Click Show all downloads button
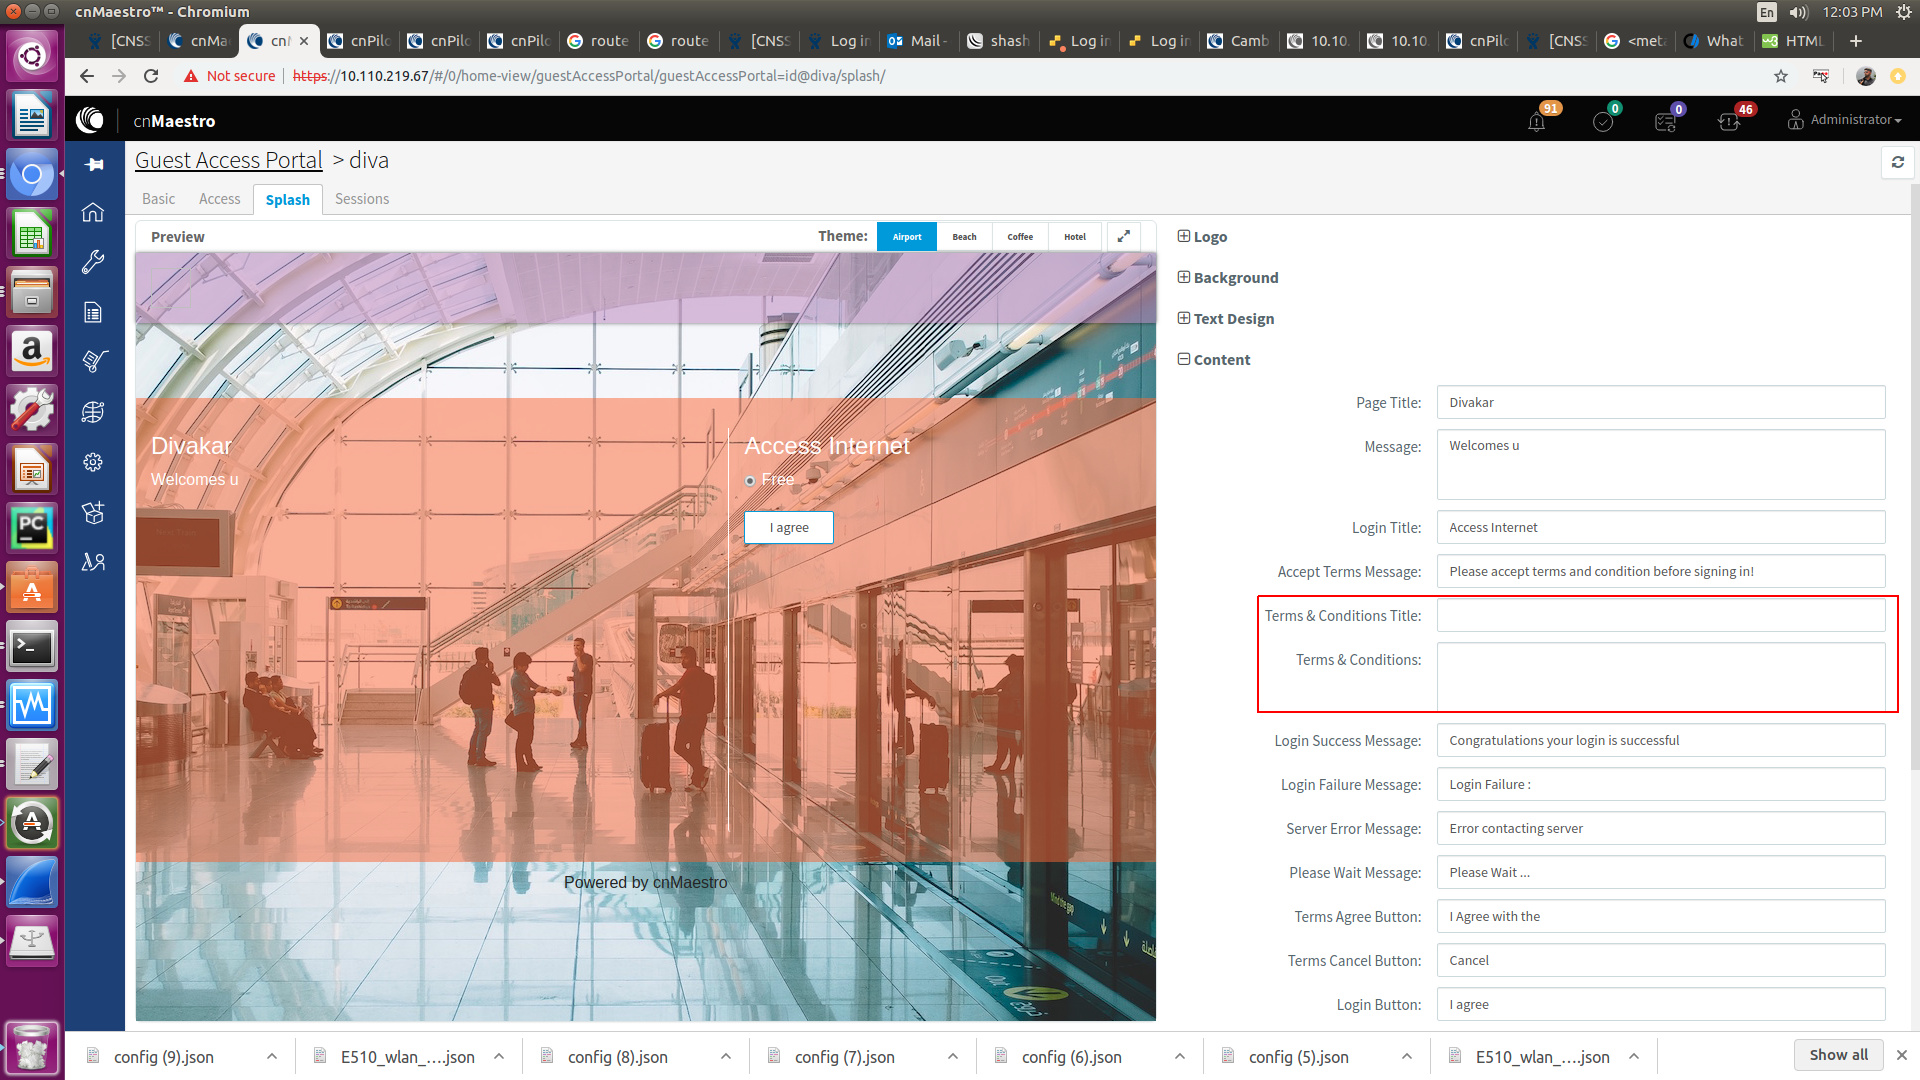 1837,1055
